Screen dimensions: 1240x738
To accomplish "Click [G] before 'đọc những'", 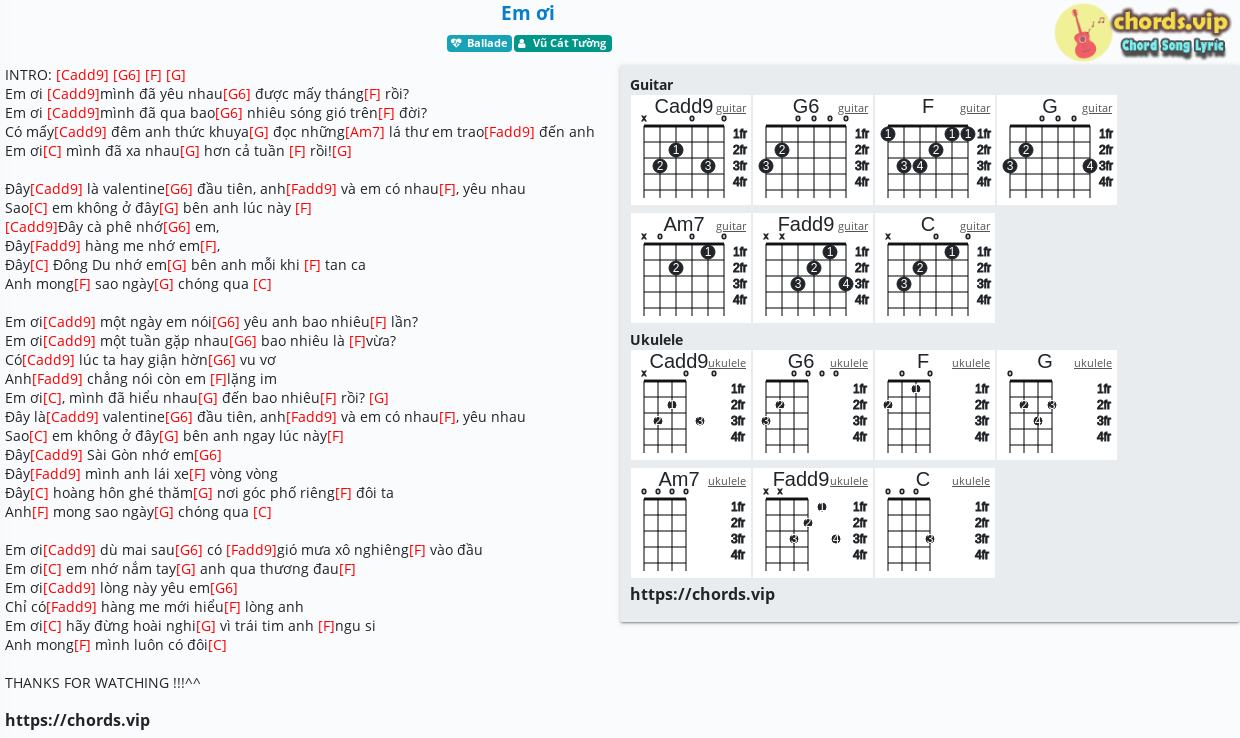I will (259, 132).
